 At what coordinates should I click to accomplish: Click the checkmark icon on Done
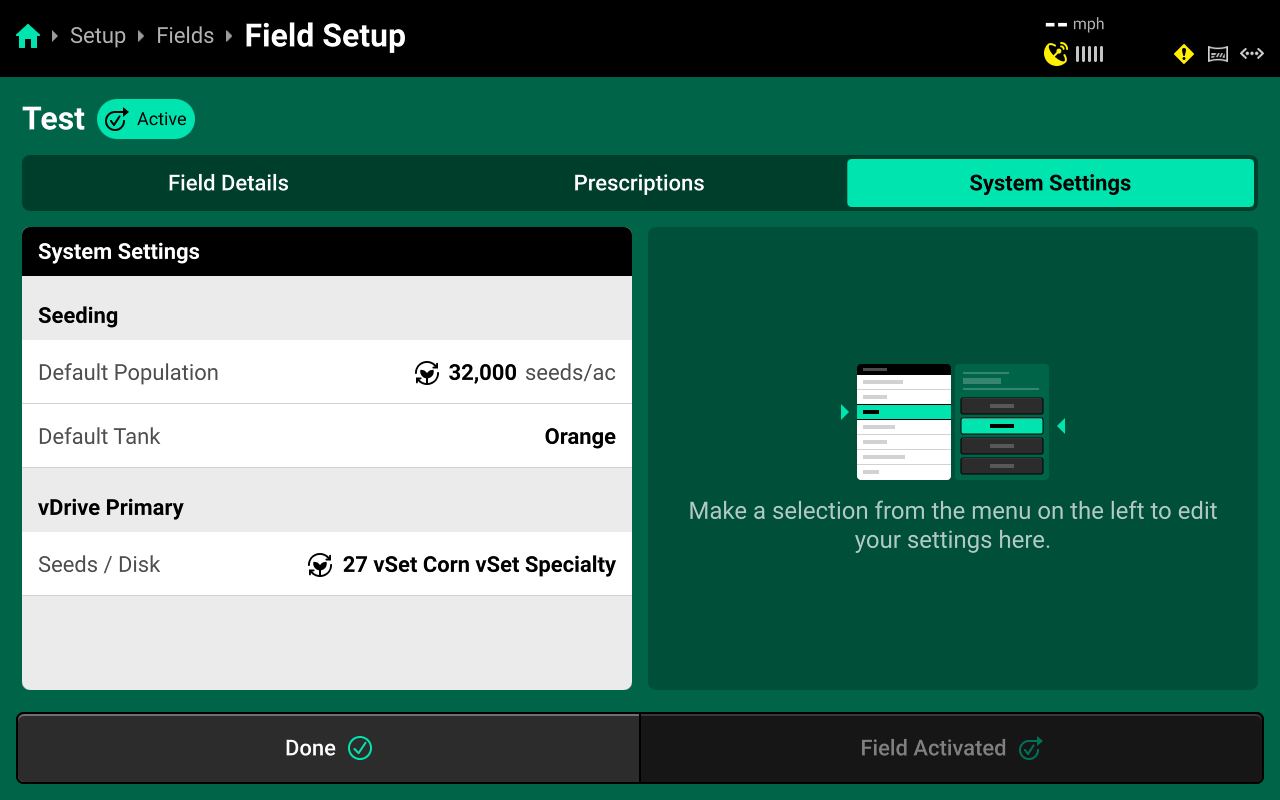pos(360,748)
